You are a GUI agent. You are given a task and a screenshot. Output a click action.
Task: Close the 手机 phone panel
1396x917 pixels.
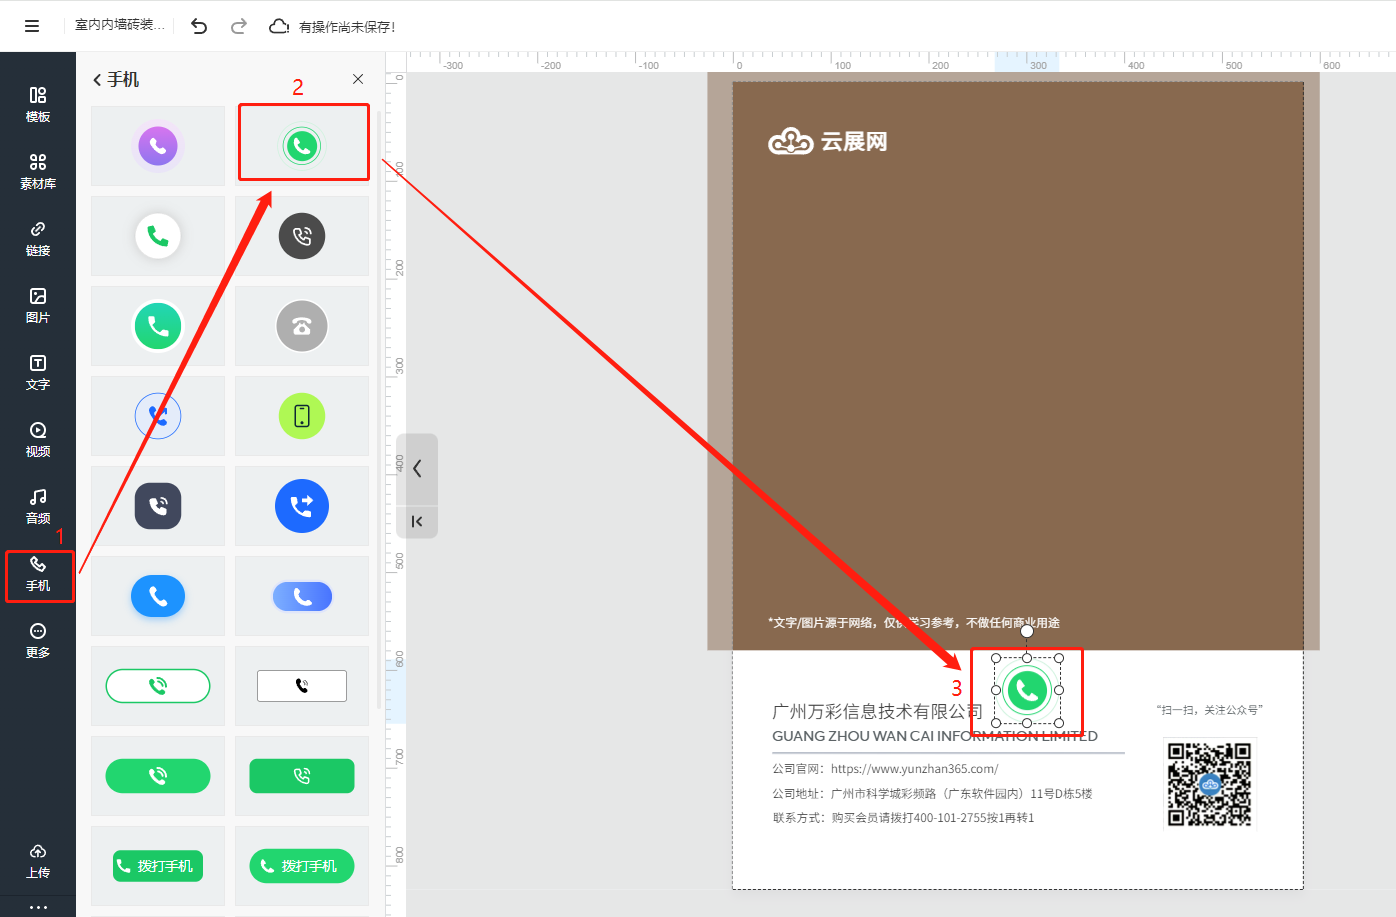tap(358, 79)
